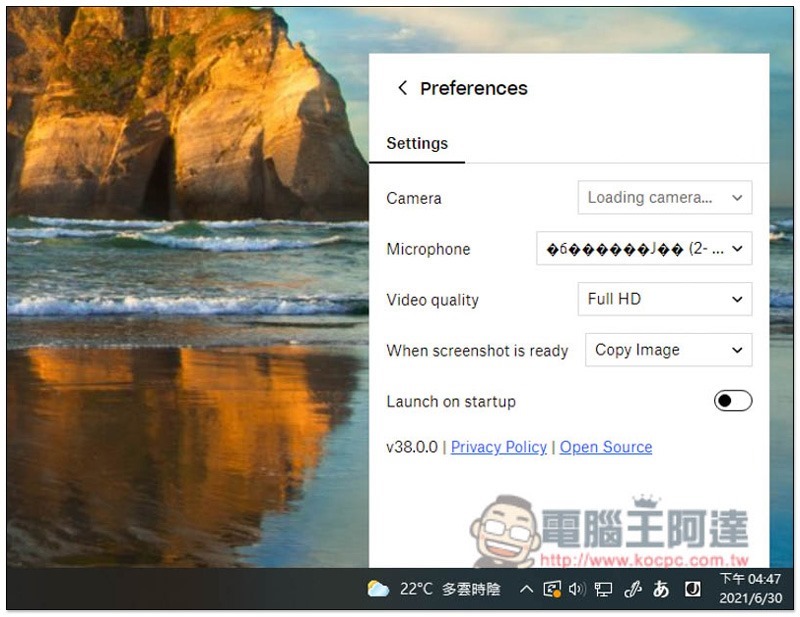Click the rightmost square app icon in the tray
This screenshot has height=617, width=800.
click(x=692, y=589)
